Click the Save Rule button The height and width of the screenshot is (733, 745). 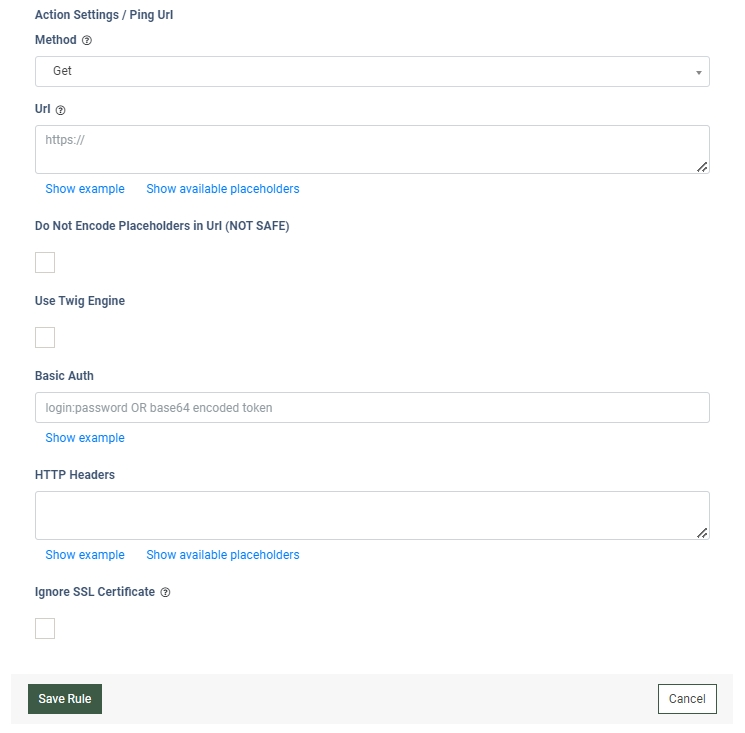tap(65, 699)
